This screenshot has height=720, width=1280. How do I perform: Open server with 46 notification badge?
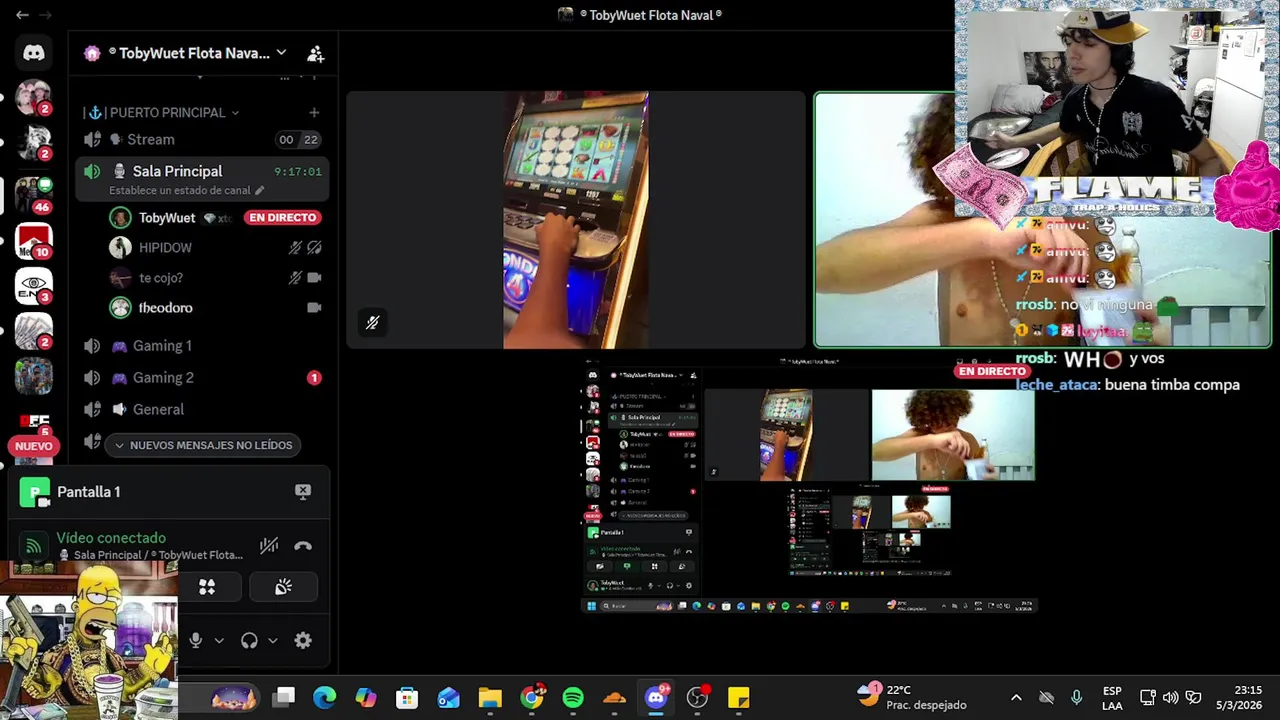[x=33, y=194]
